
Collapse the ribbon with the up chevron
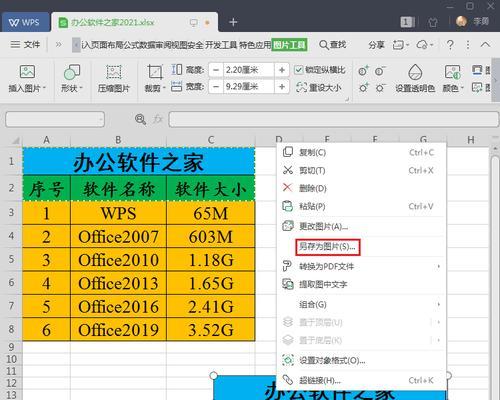point(485,44)
